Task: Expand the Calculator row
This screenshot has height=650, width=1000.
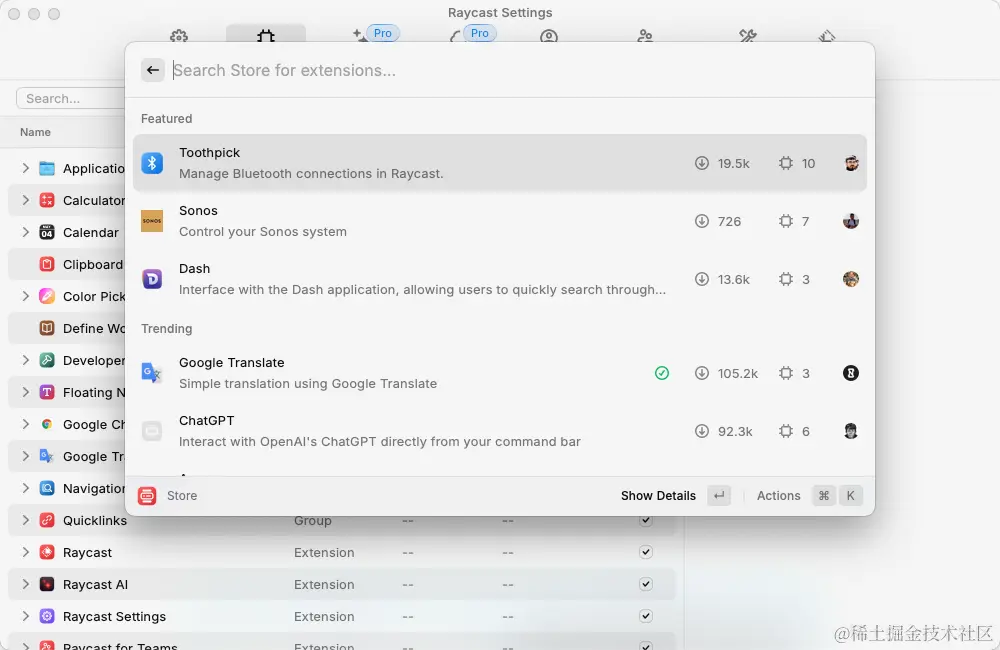Action: (x=26, y=200)
